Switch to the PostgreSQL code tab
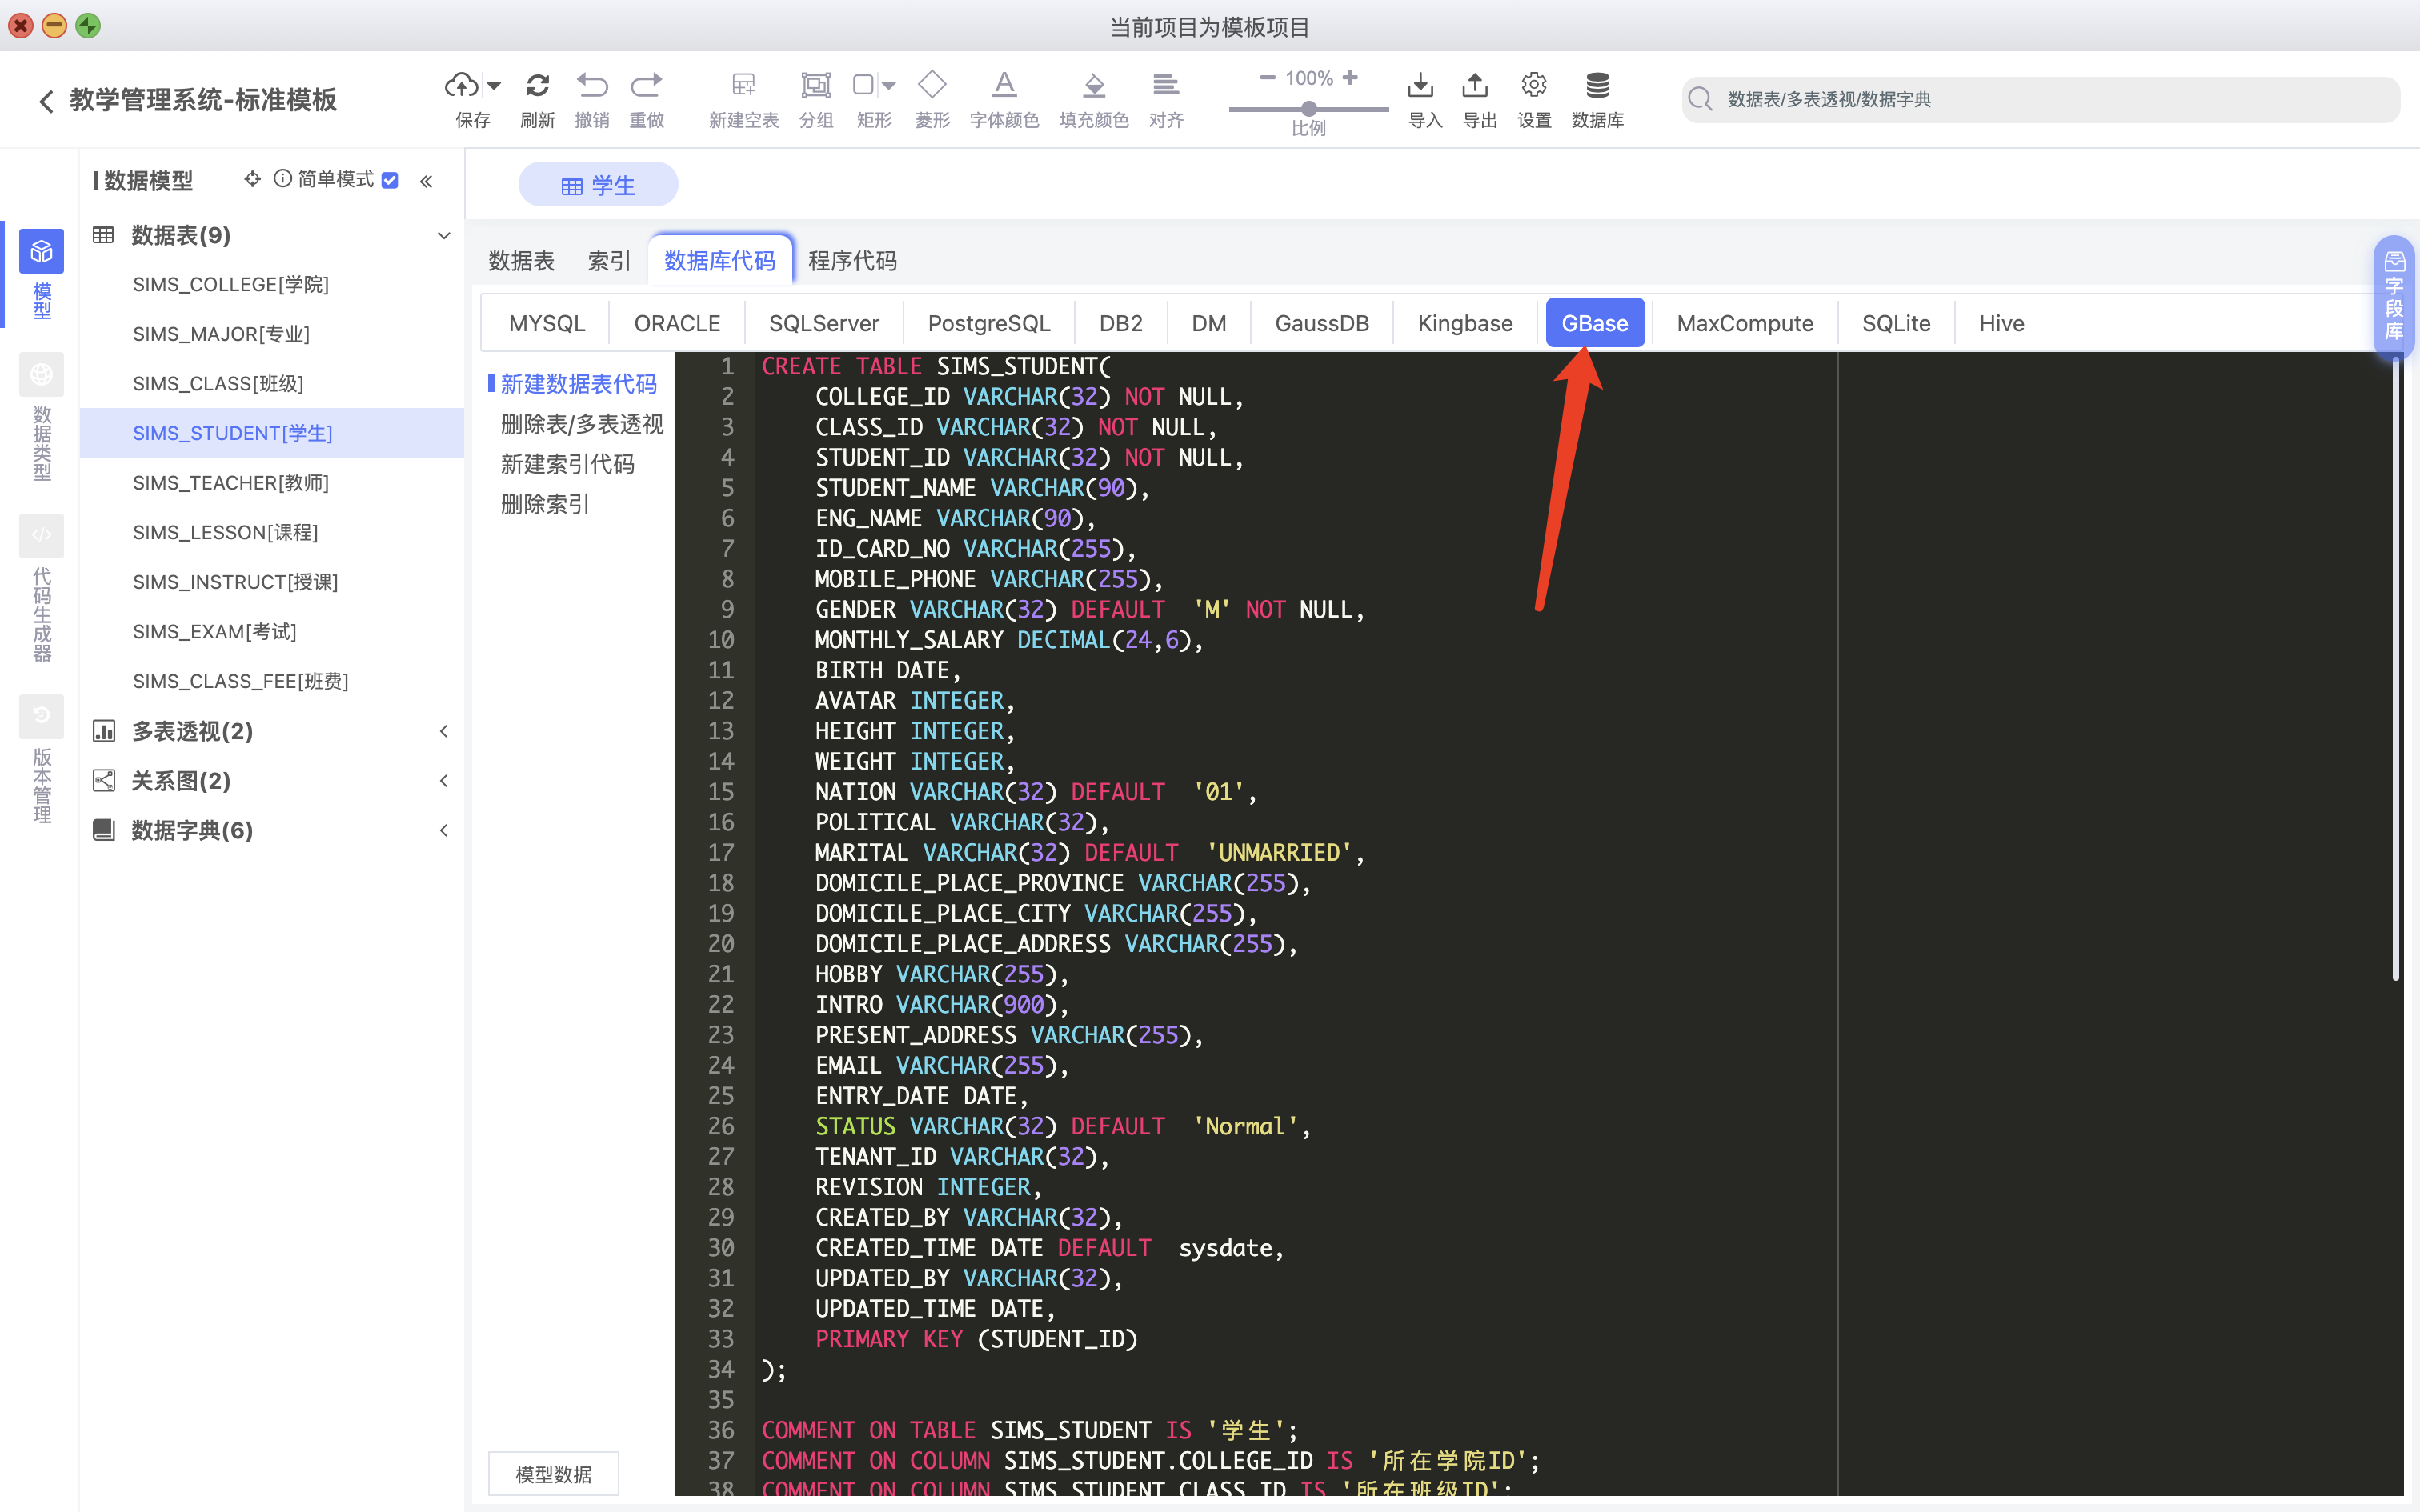This screenshot has height=1512, width=2420. tap(988, 323)
